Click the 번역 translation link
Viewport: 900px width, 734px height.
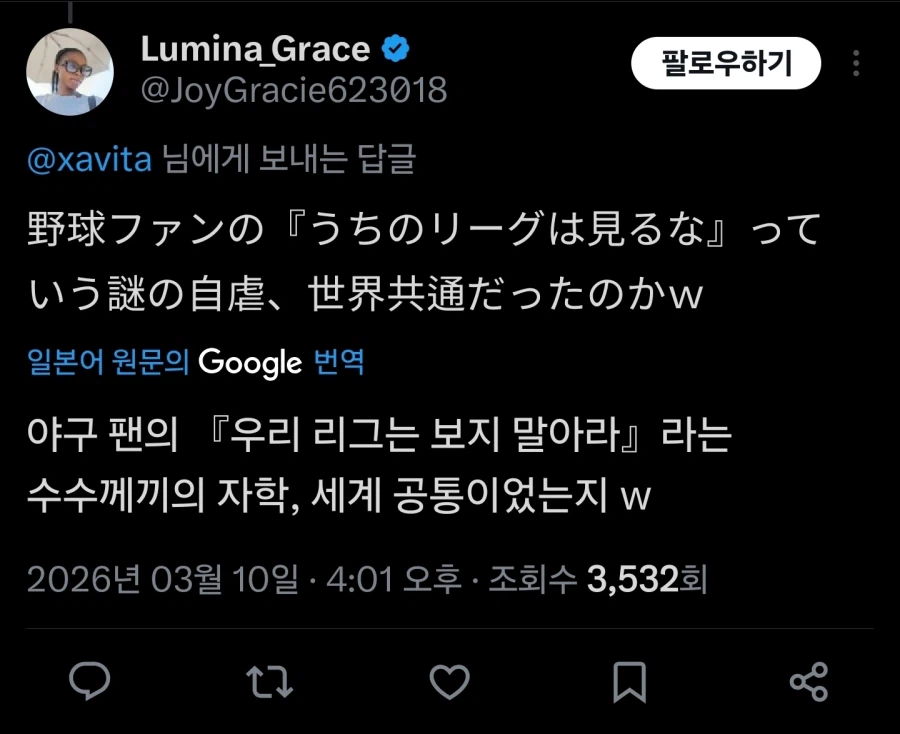[x=339, y=361]
